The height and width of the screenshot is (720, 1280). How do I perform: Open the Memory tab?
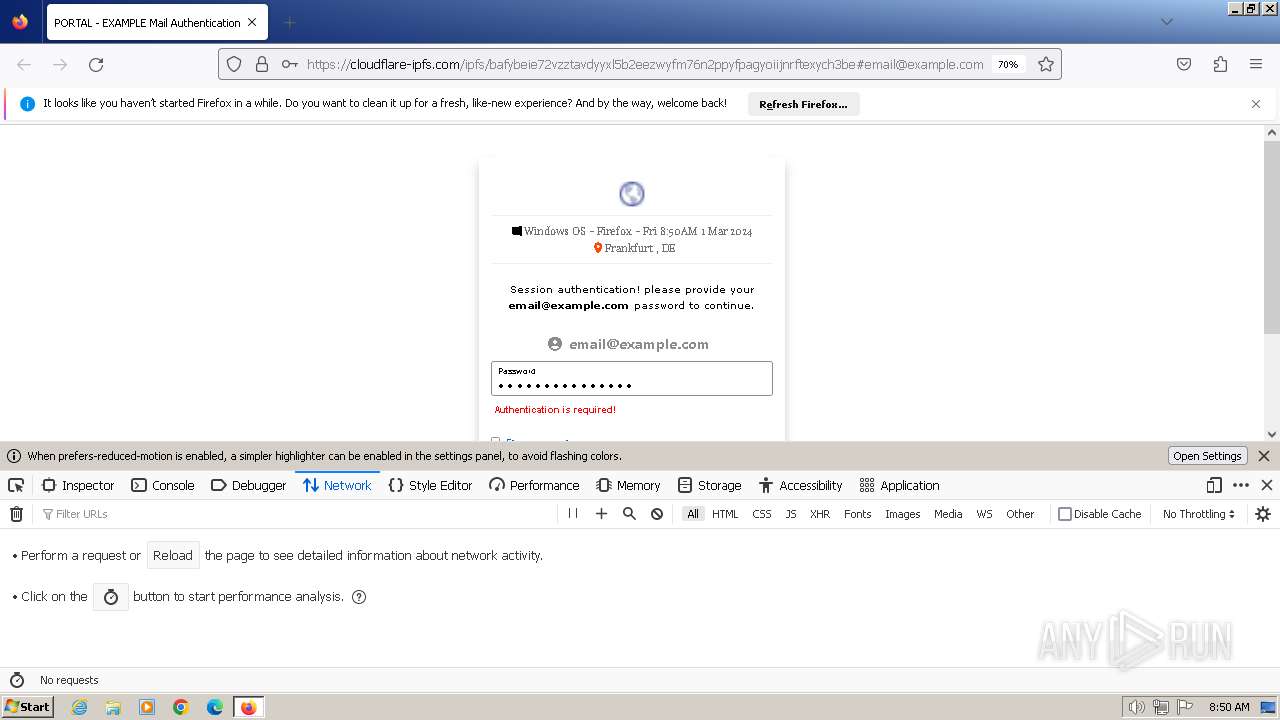point(628,485)
